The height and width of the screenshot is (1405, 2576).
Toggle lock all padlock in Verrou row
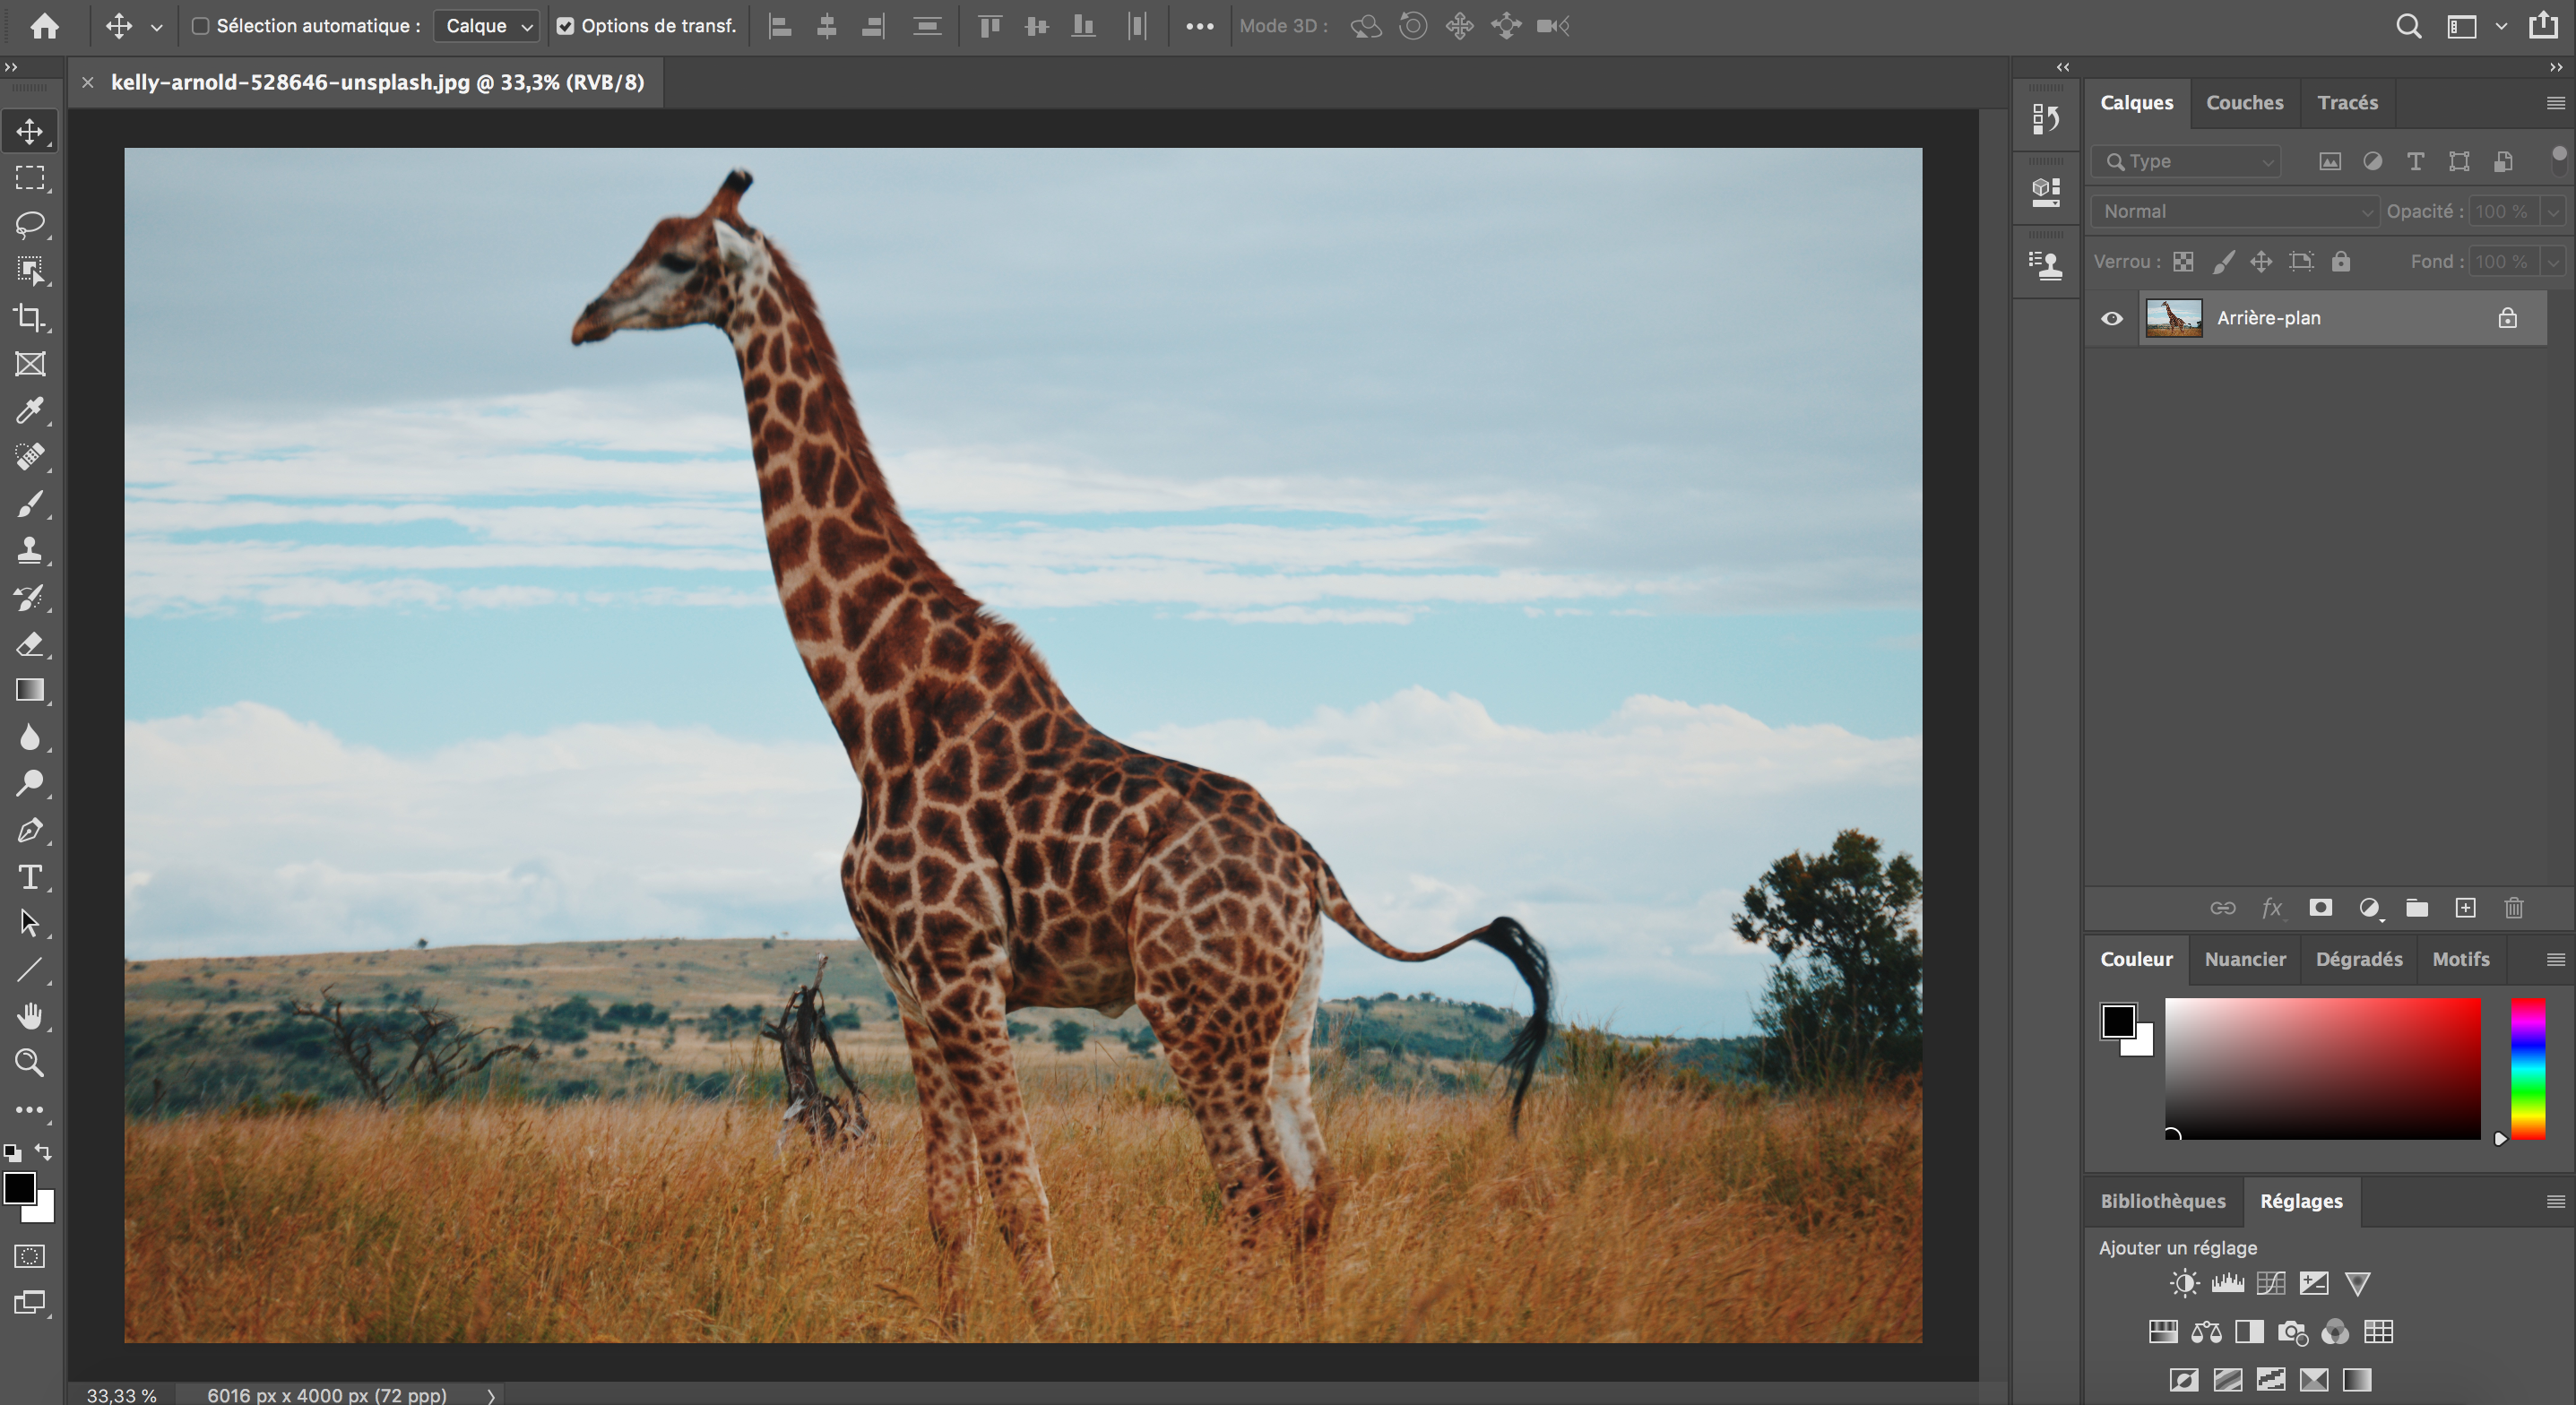(2341, 262)
